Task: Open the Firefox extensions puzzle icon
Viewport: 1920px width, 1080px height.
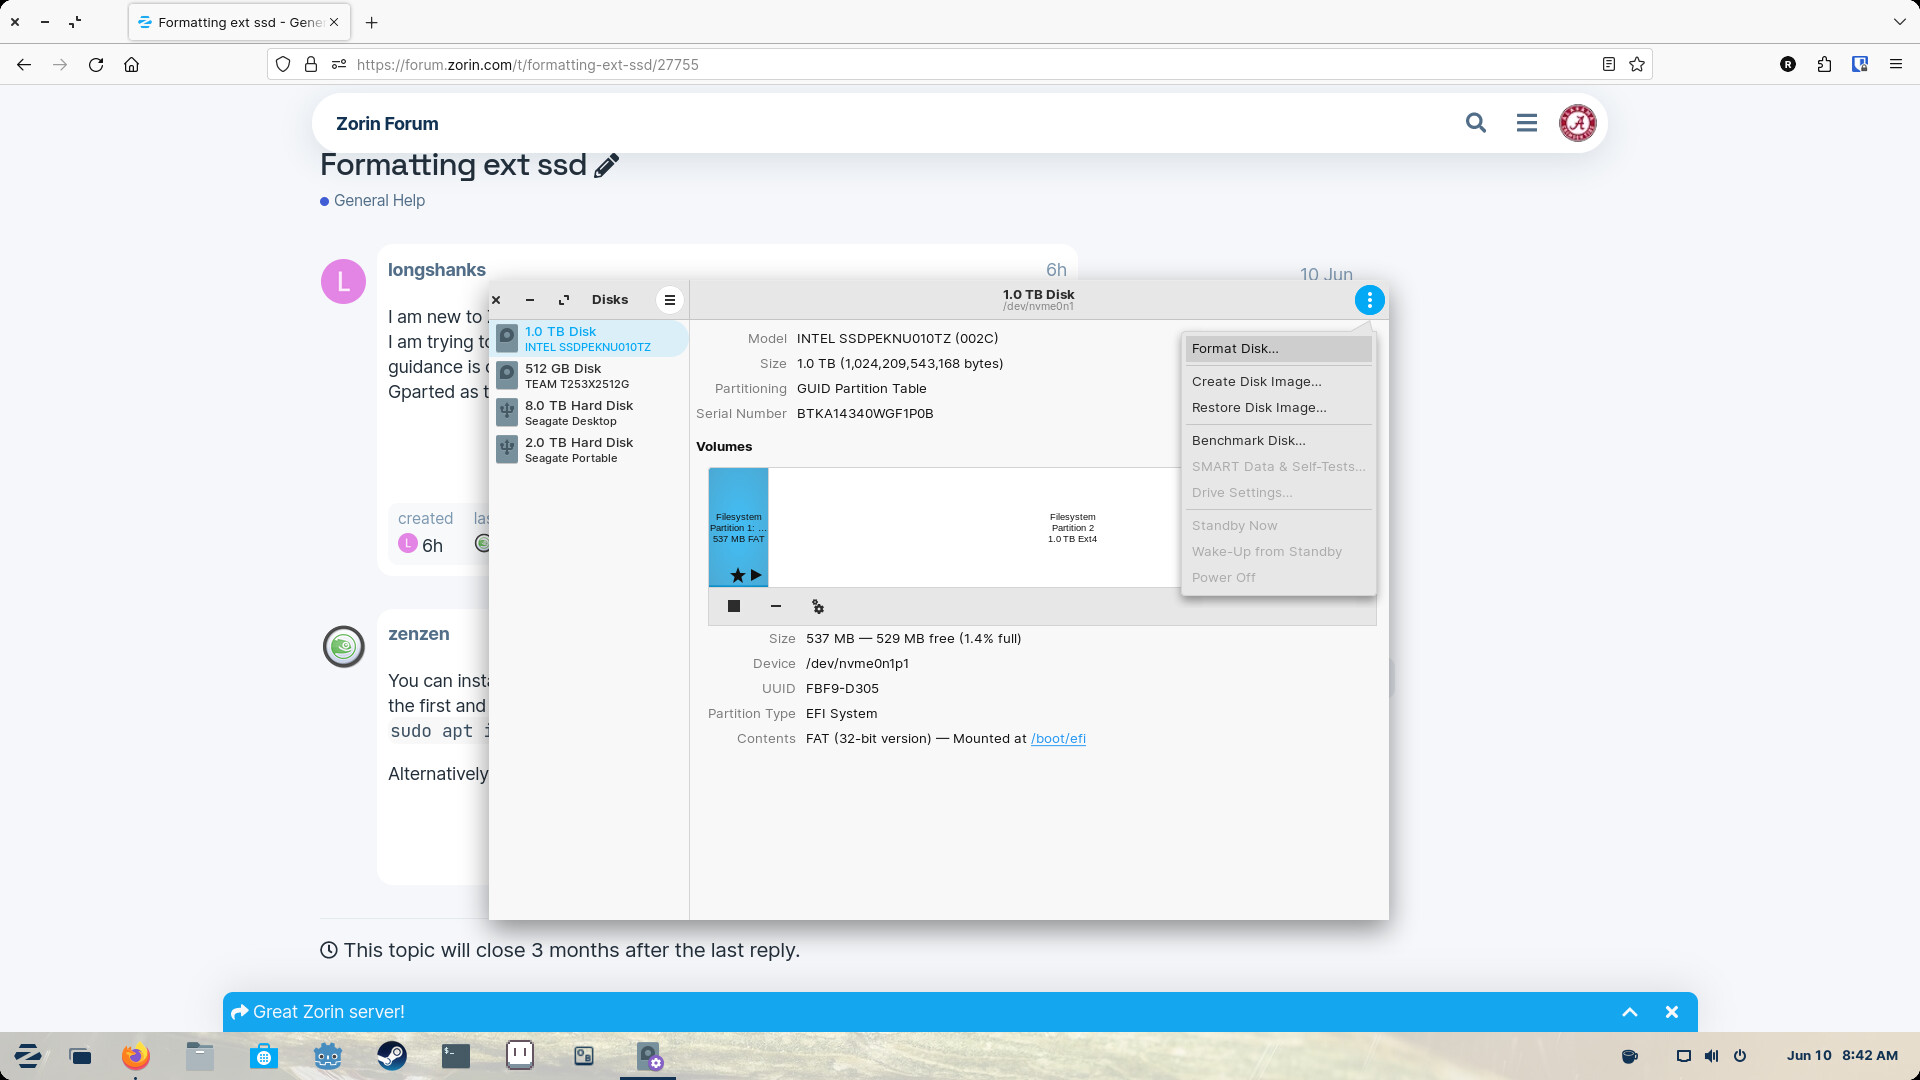Action: [1824, 64]
